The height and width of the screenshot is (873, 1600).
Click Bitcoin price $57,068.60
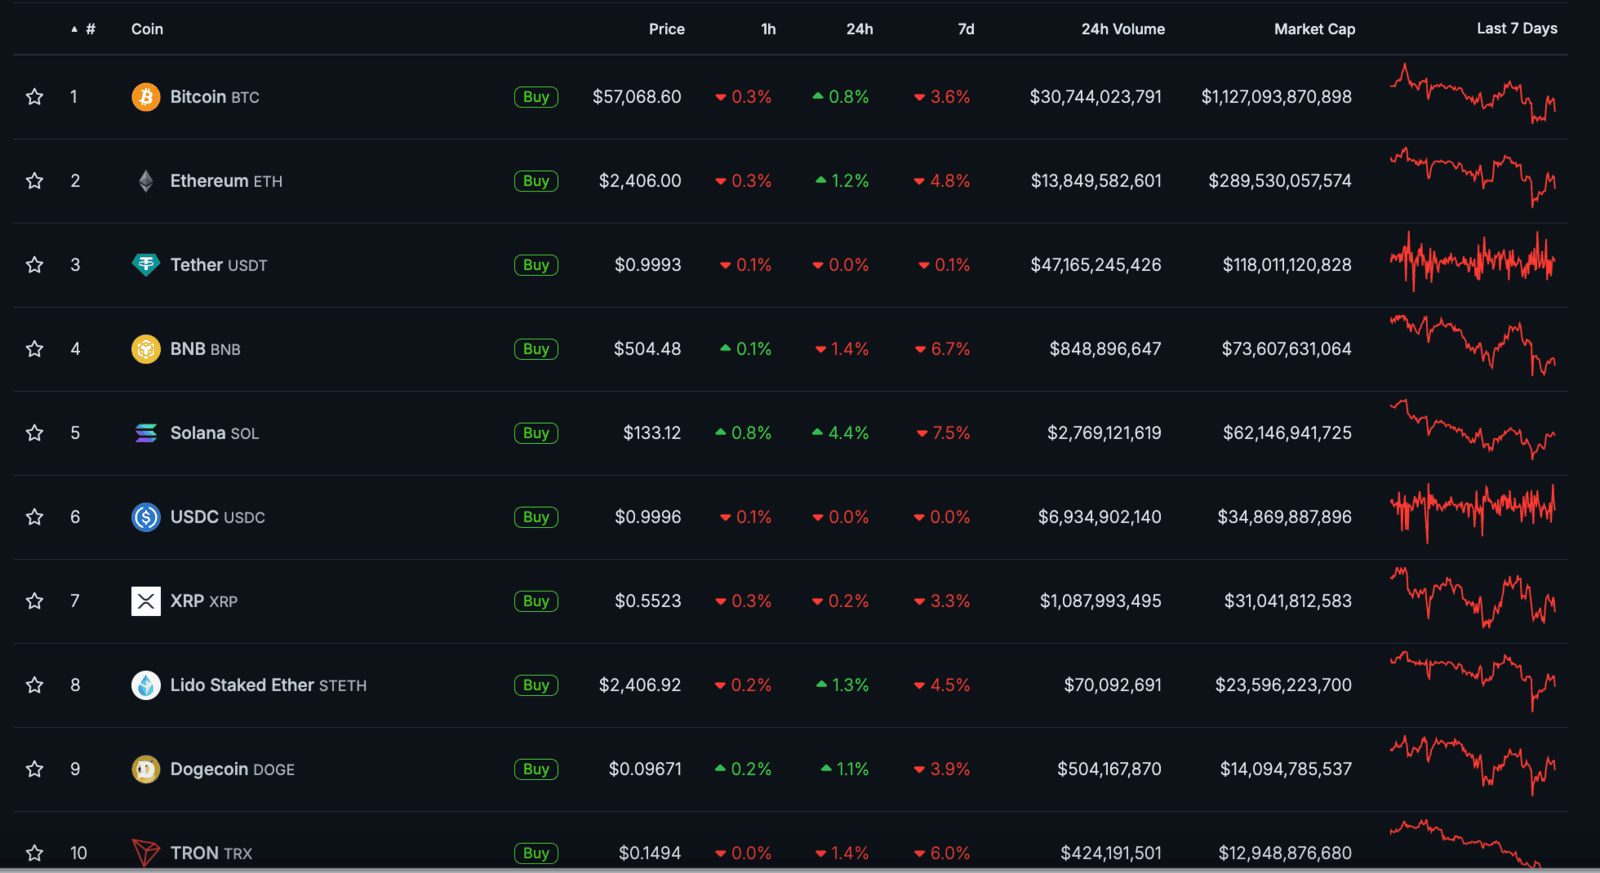click(x=637, y=97)
